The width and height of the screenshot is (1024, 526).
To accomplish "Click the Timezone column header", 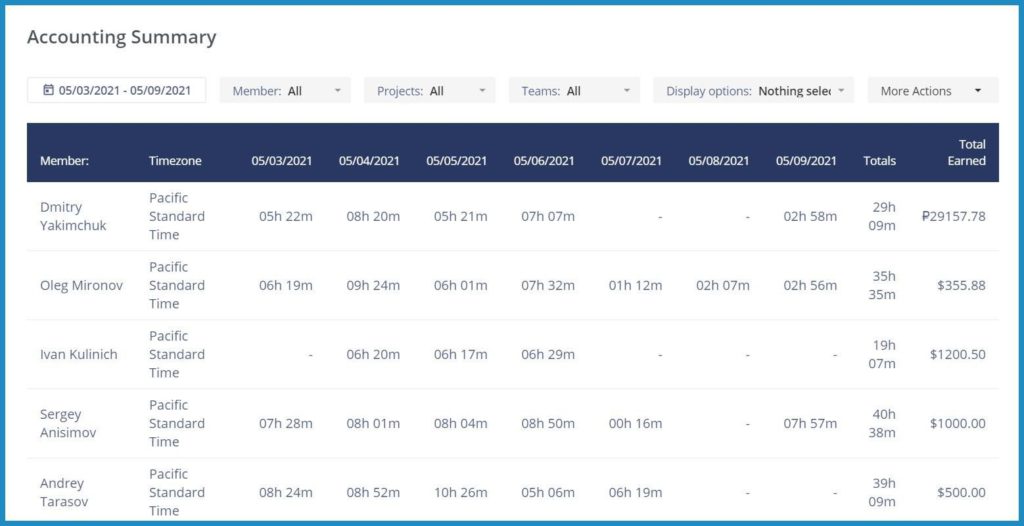I will pos(175,161).
